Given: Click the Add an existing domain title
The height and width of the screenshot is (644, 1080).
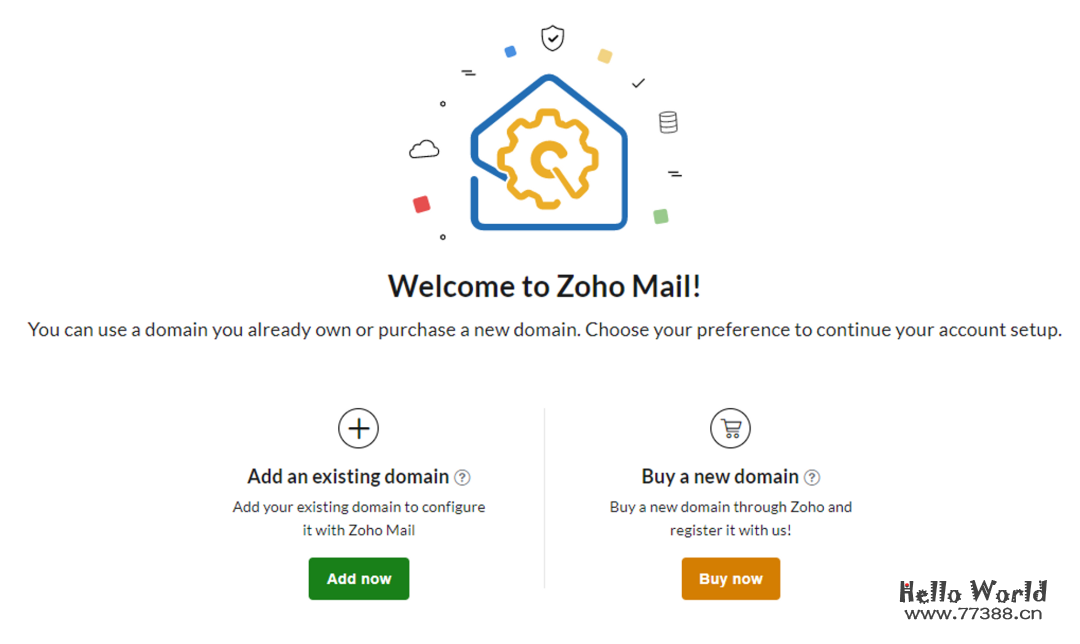Looking at the screenshot, I should click(x=348, y=477).
